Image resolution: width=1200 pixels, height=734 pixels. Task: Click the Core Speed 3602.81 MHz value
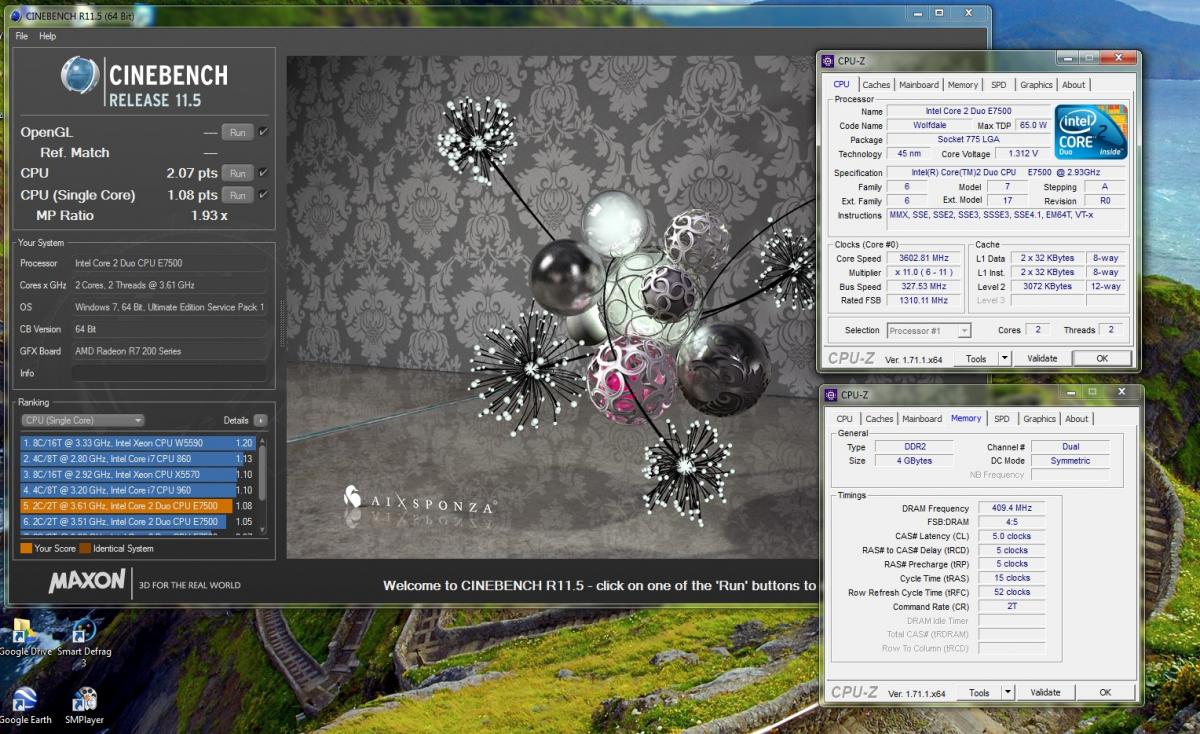coord(925,258)
